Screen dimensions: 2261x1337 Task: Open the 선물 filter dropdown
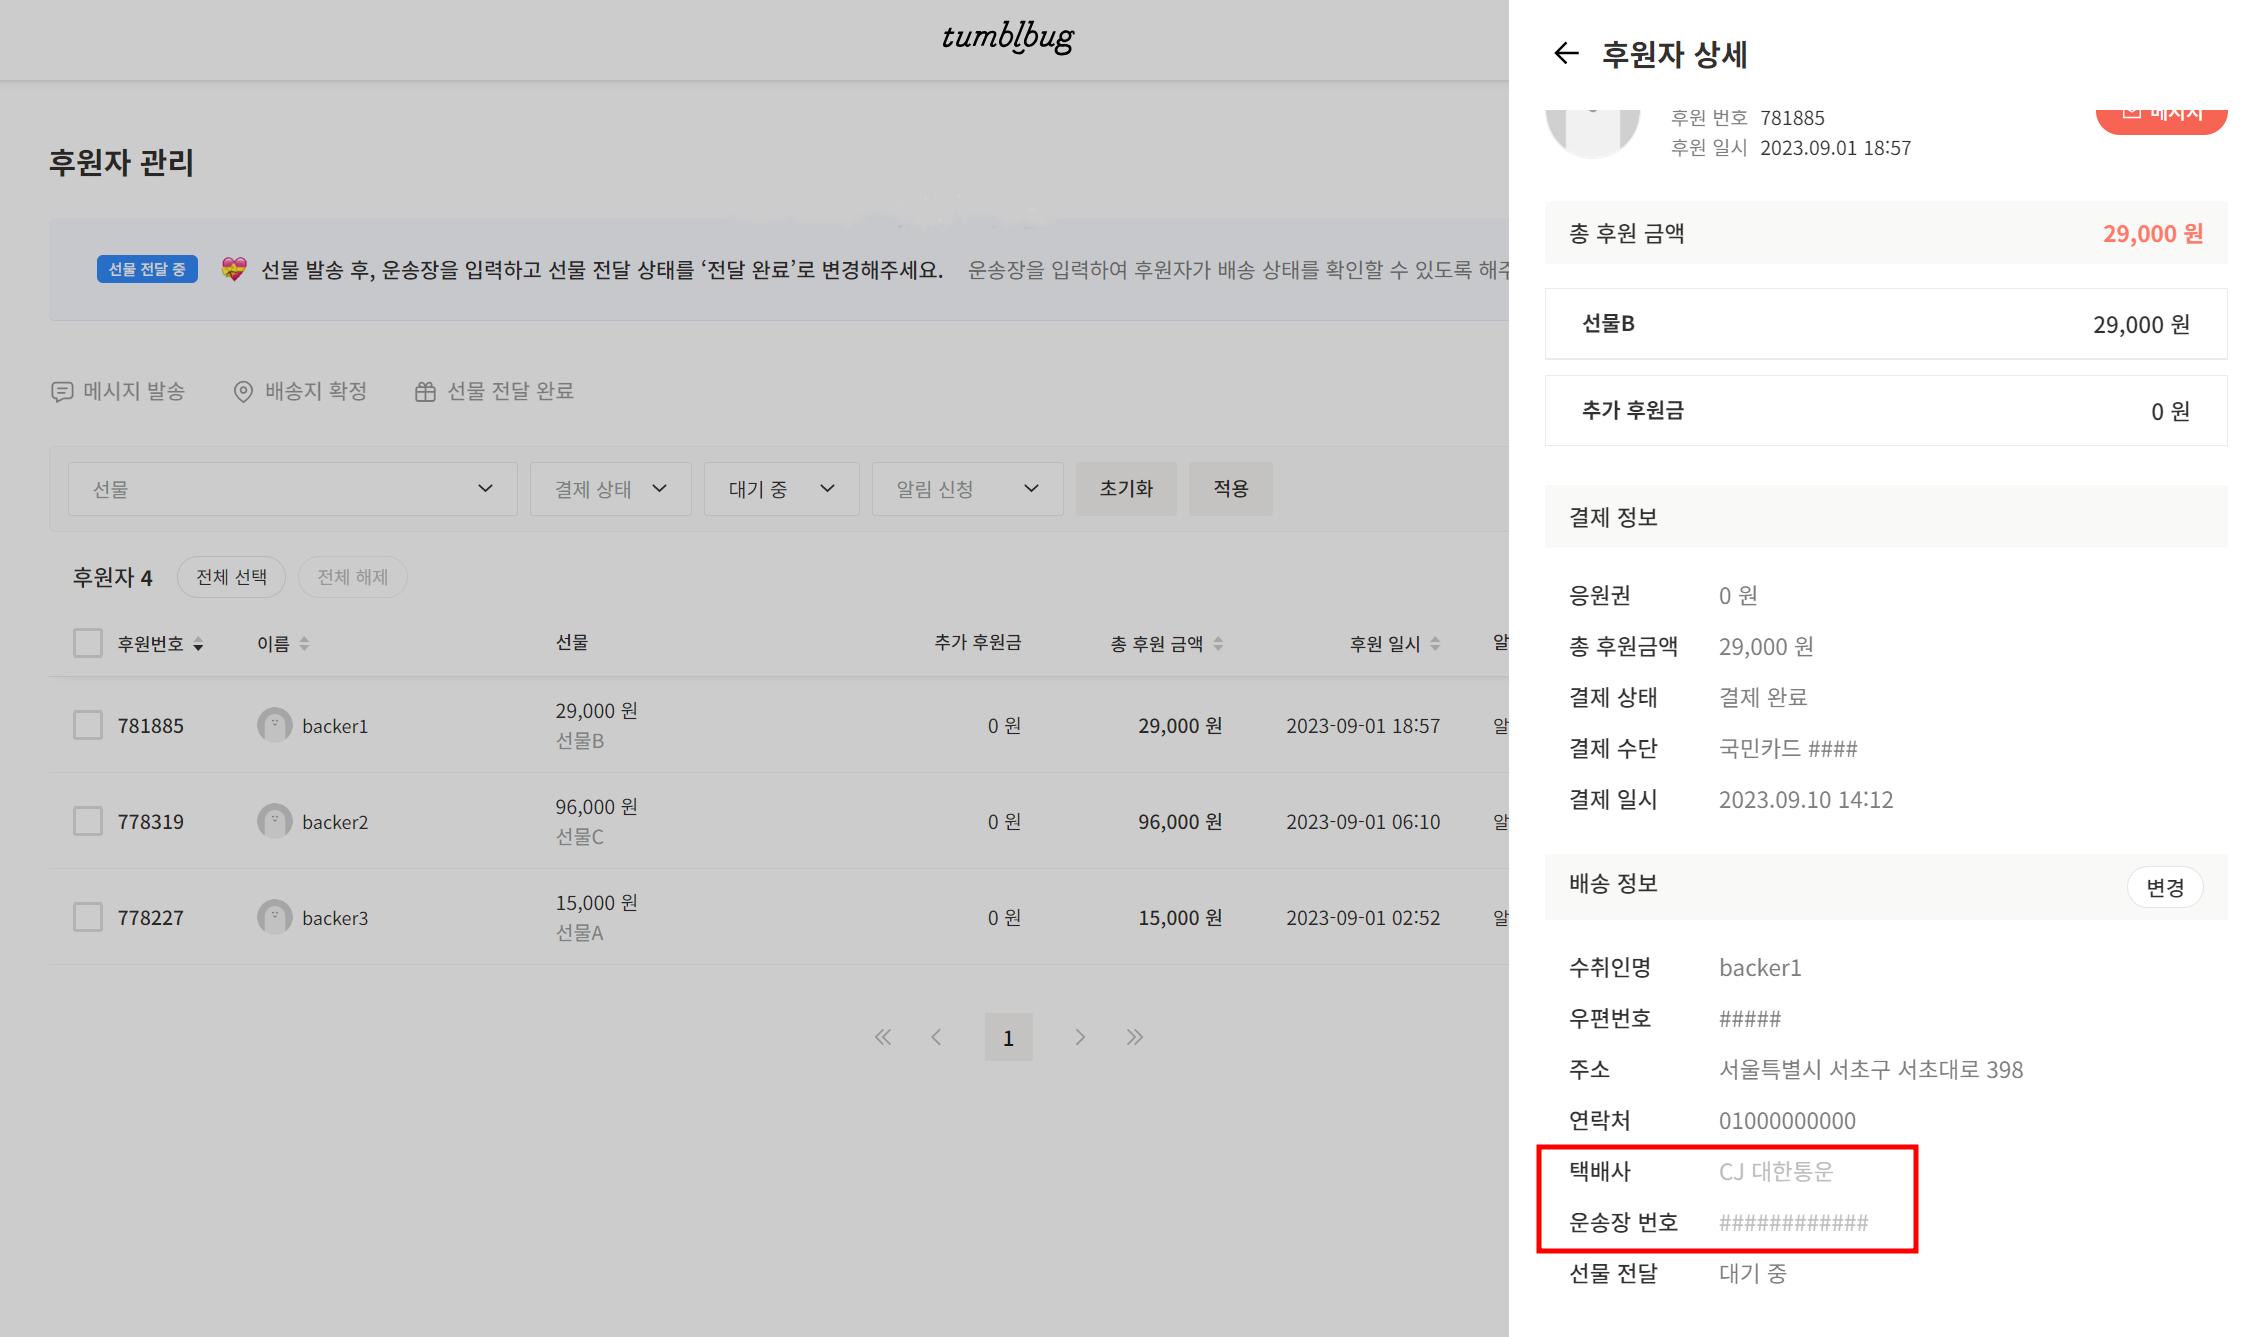point(292,489)
